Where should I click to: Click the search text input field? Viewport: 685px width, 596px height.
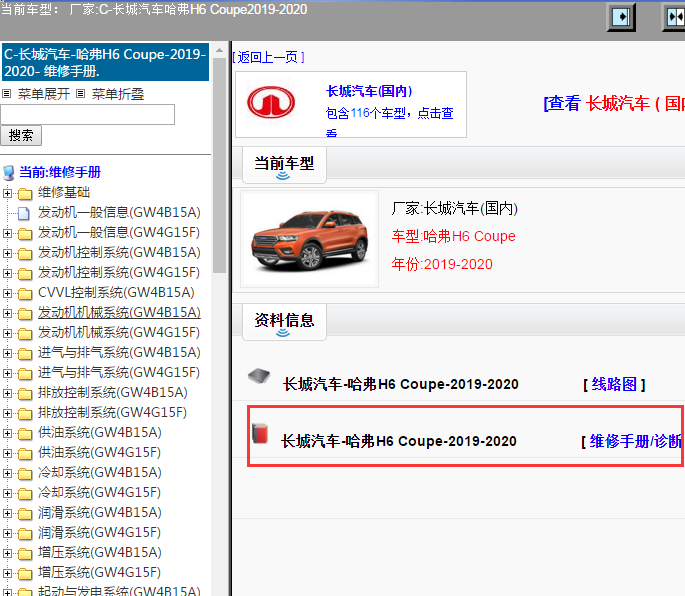click(88, 115)
